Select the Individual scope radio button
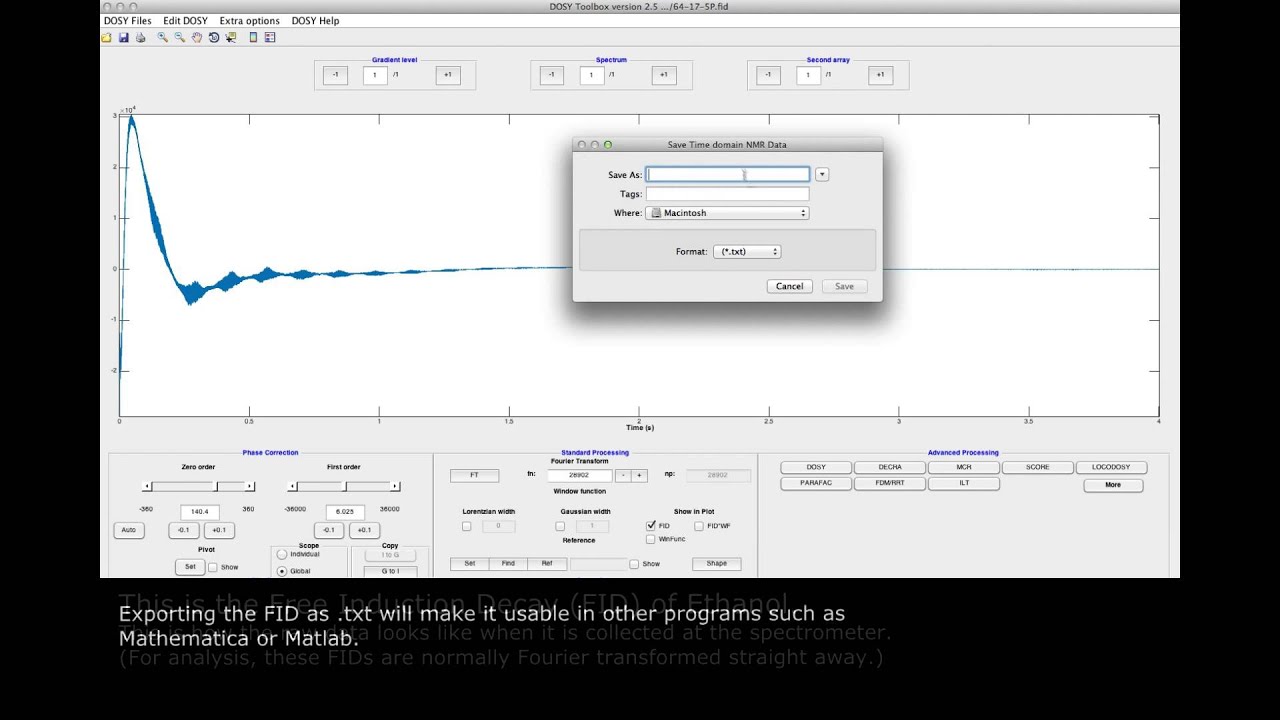Screen dimensions: 1280x720 (x=282, y=554)
